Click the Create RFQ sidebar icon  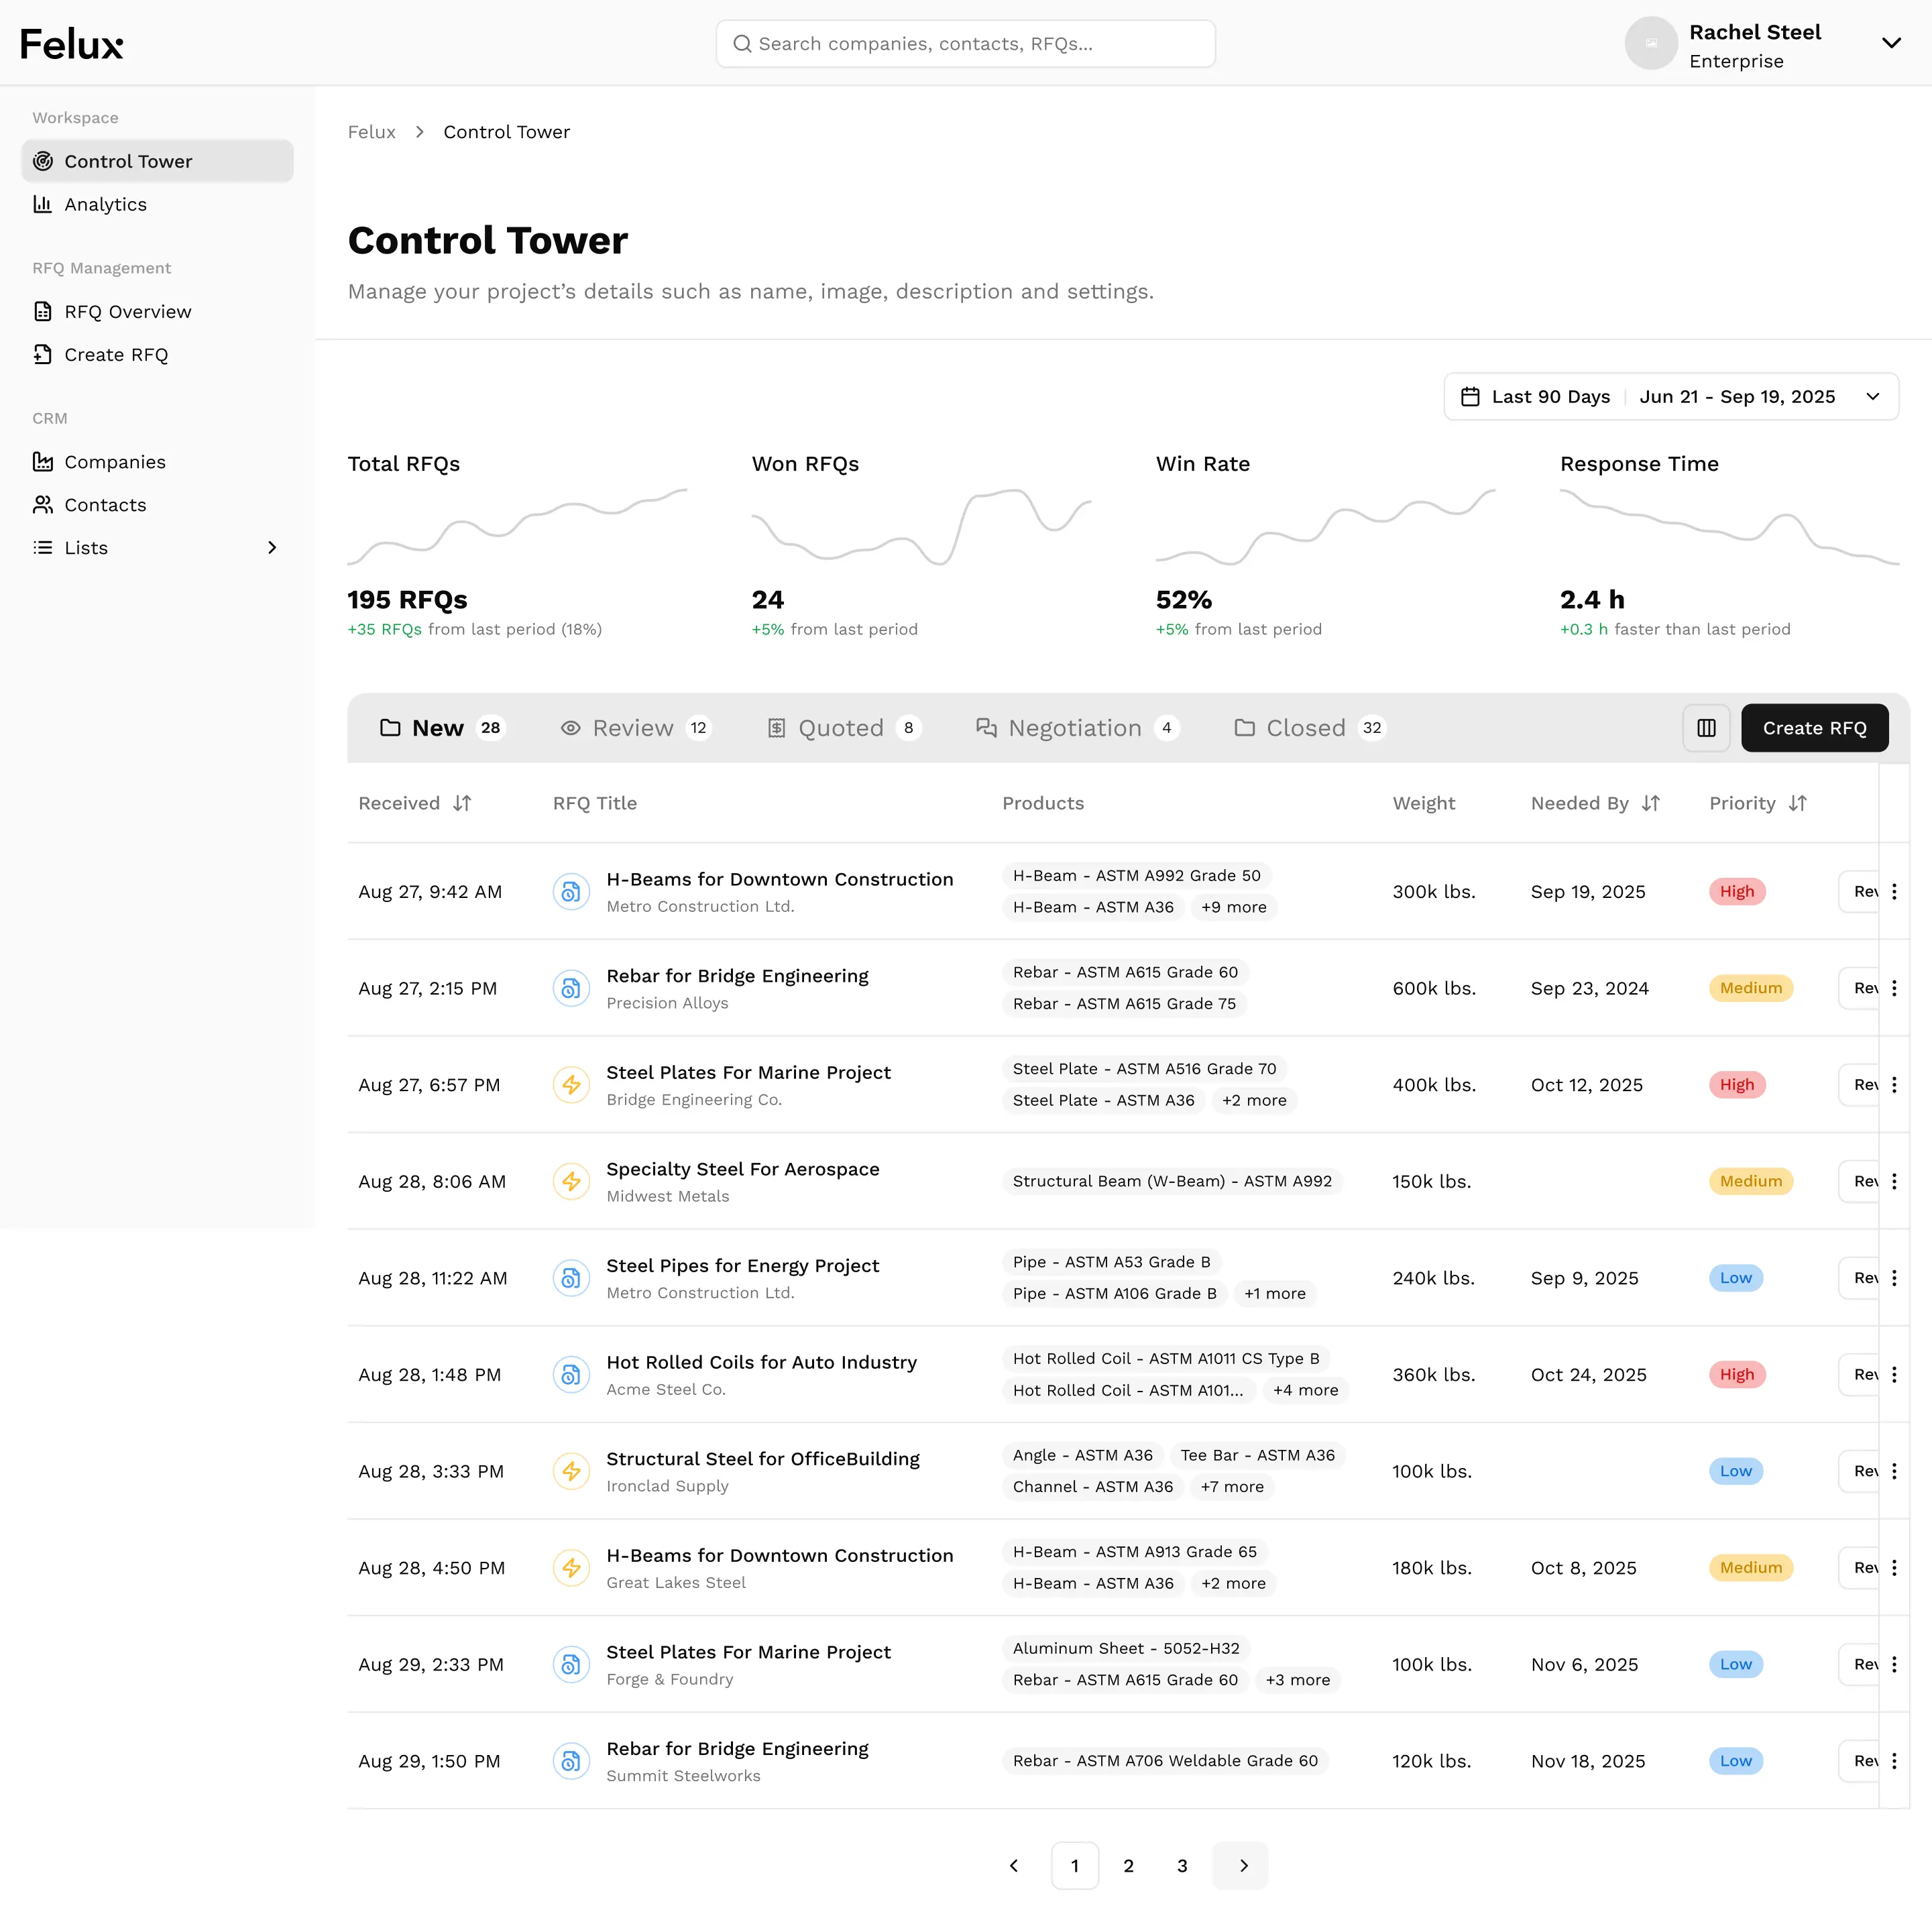pyautogui.click(x=43, y=354)
